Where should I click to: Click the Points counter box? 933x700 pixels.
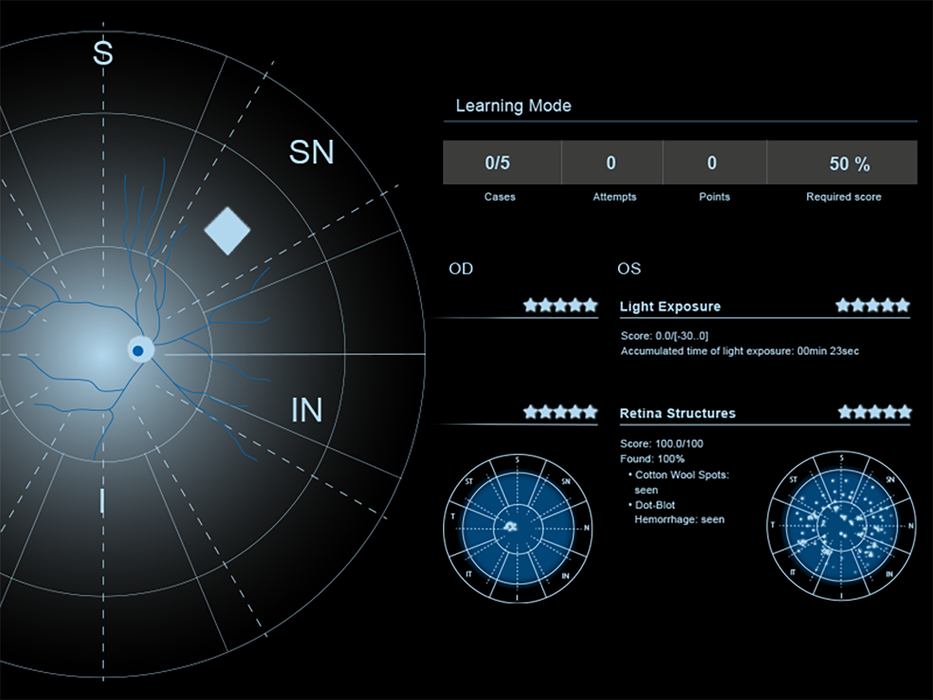tap(713, 163)
